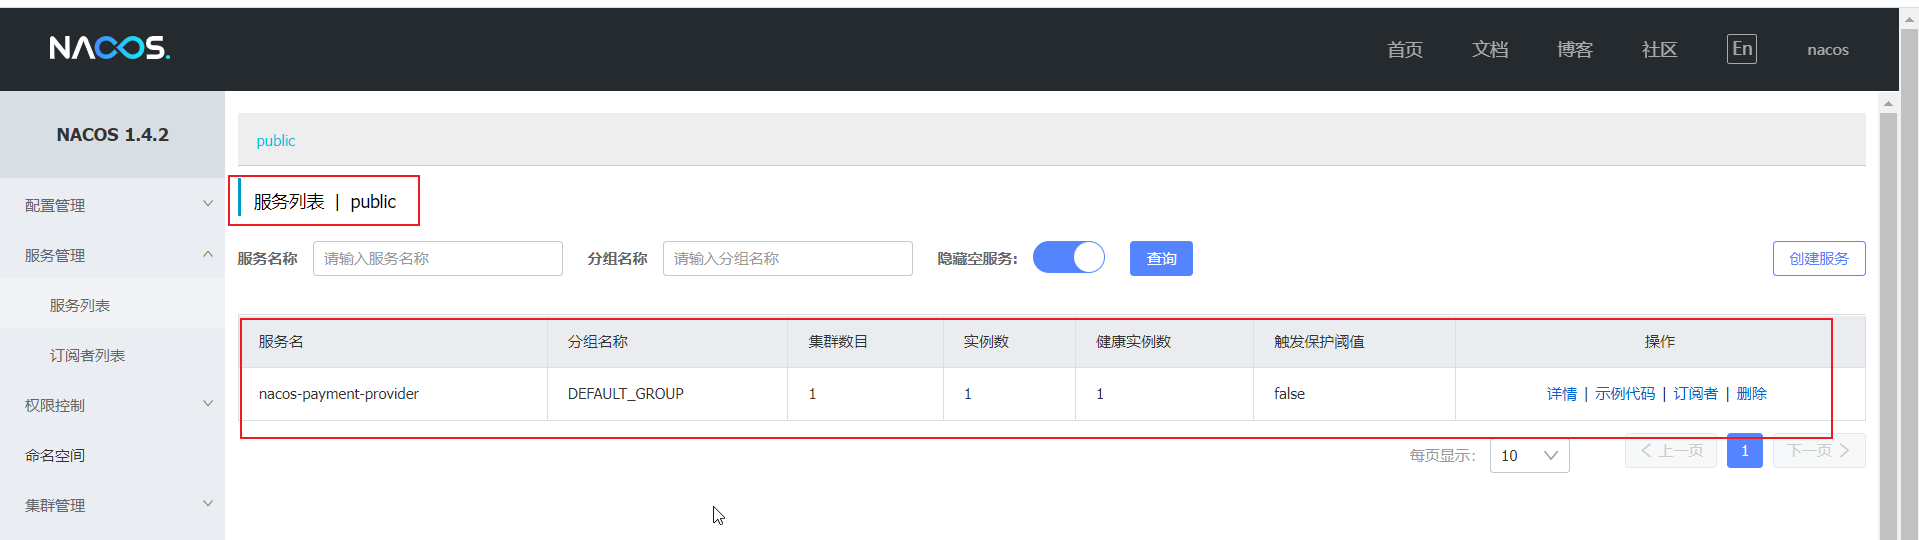Toggle the 隐藏空服务 switch
Screen dimensions: 1919x540
1068,257
